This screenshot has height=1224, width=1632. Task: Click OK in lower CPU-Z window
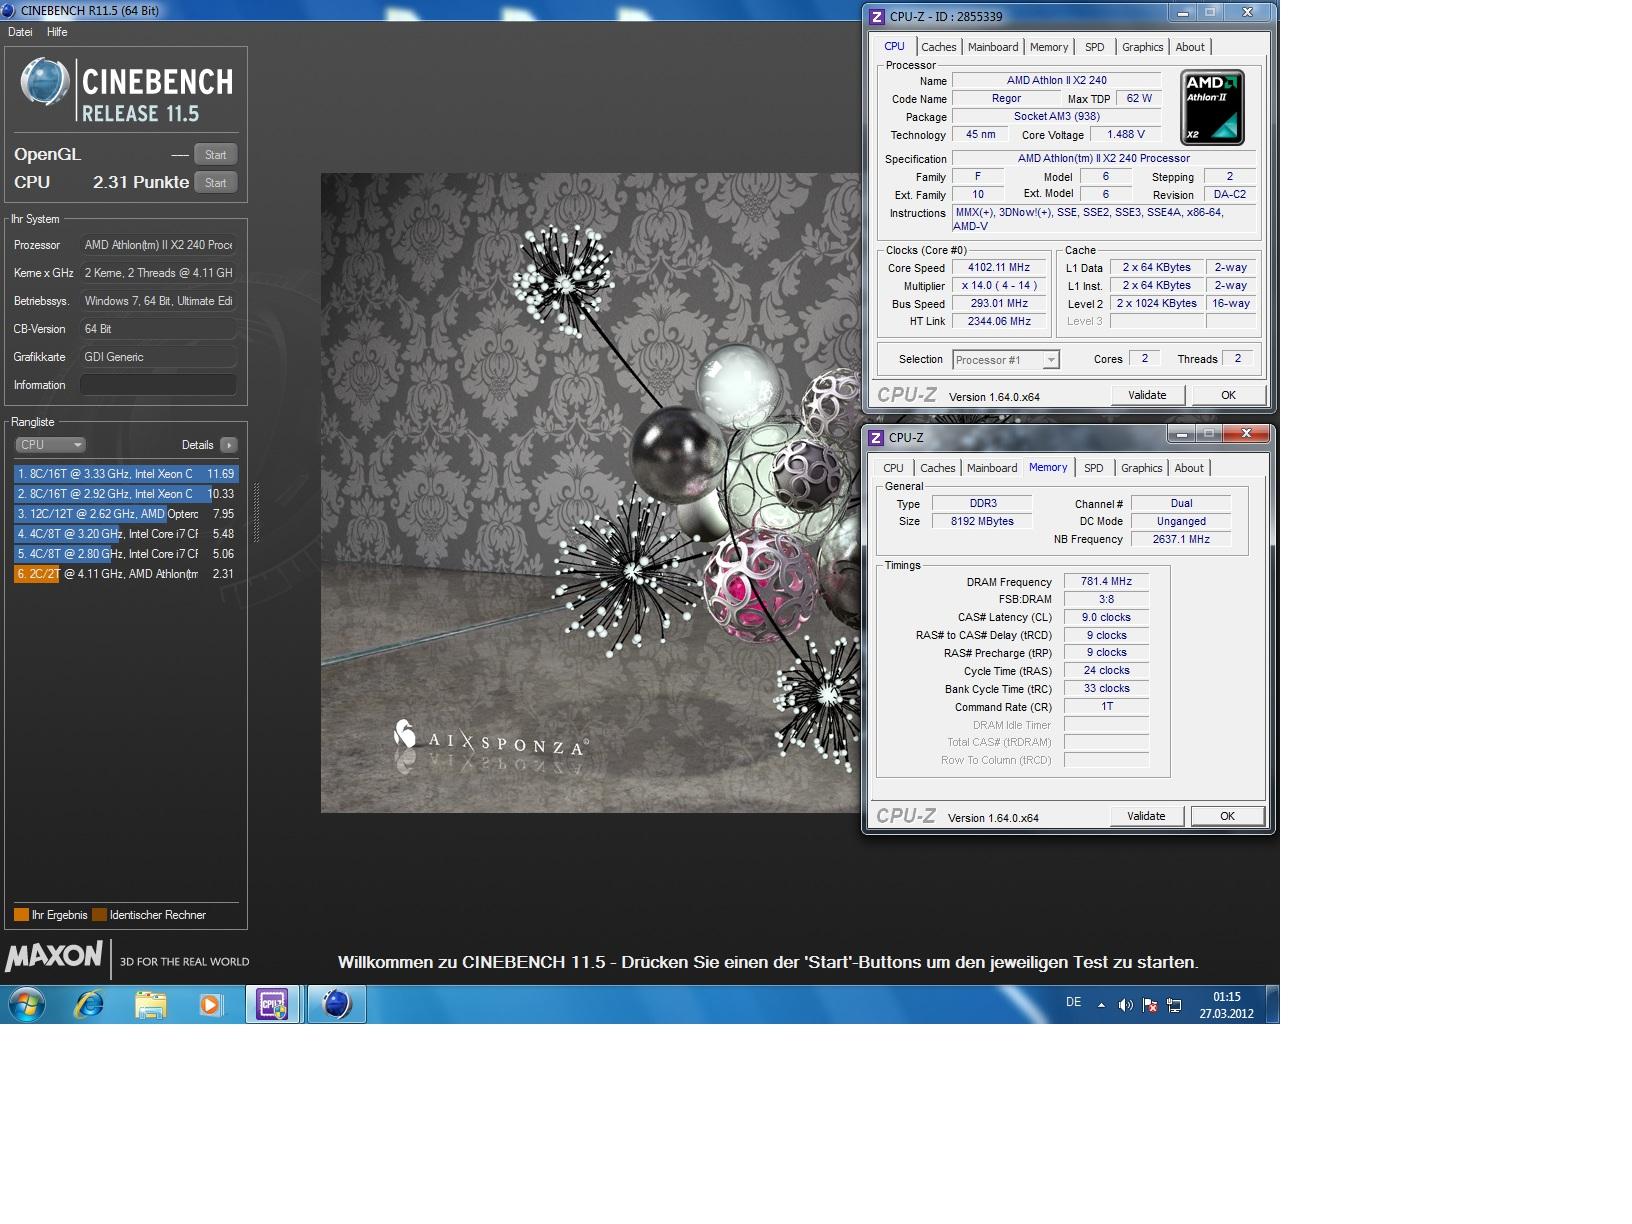point(1227,816)
